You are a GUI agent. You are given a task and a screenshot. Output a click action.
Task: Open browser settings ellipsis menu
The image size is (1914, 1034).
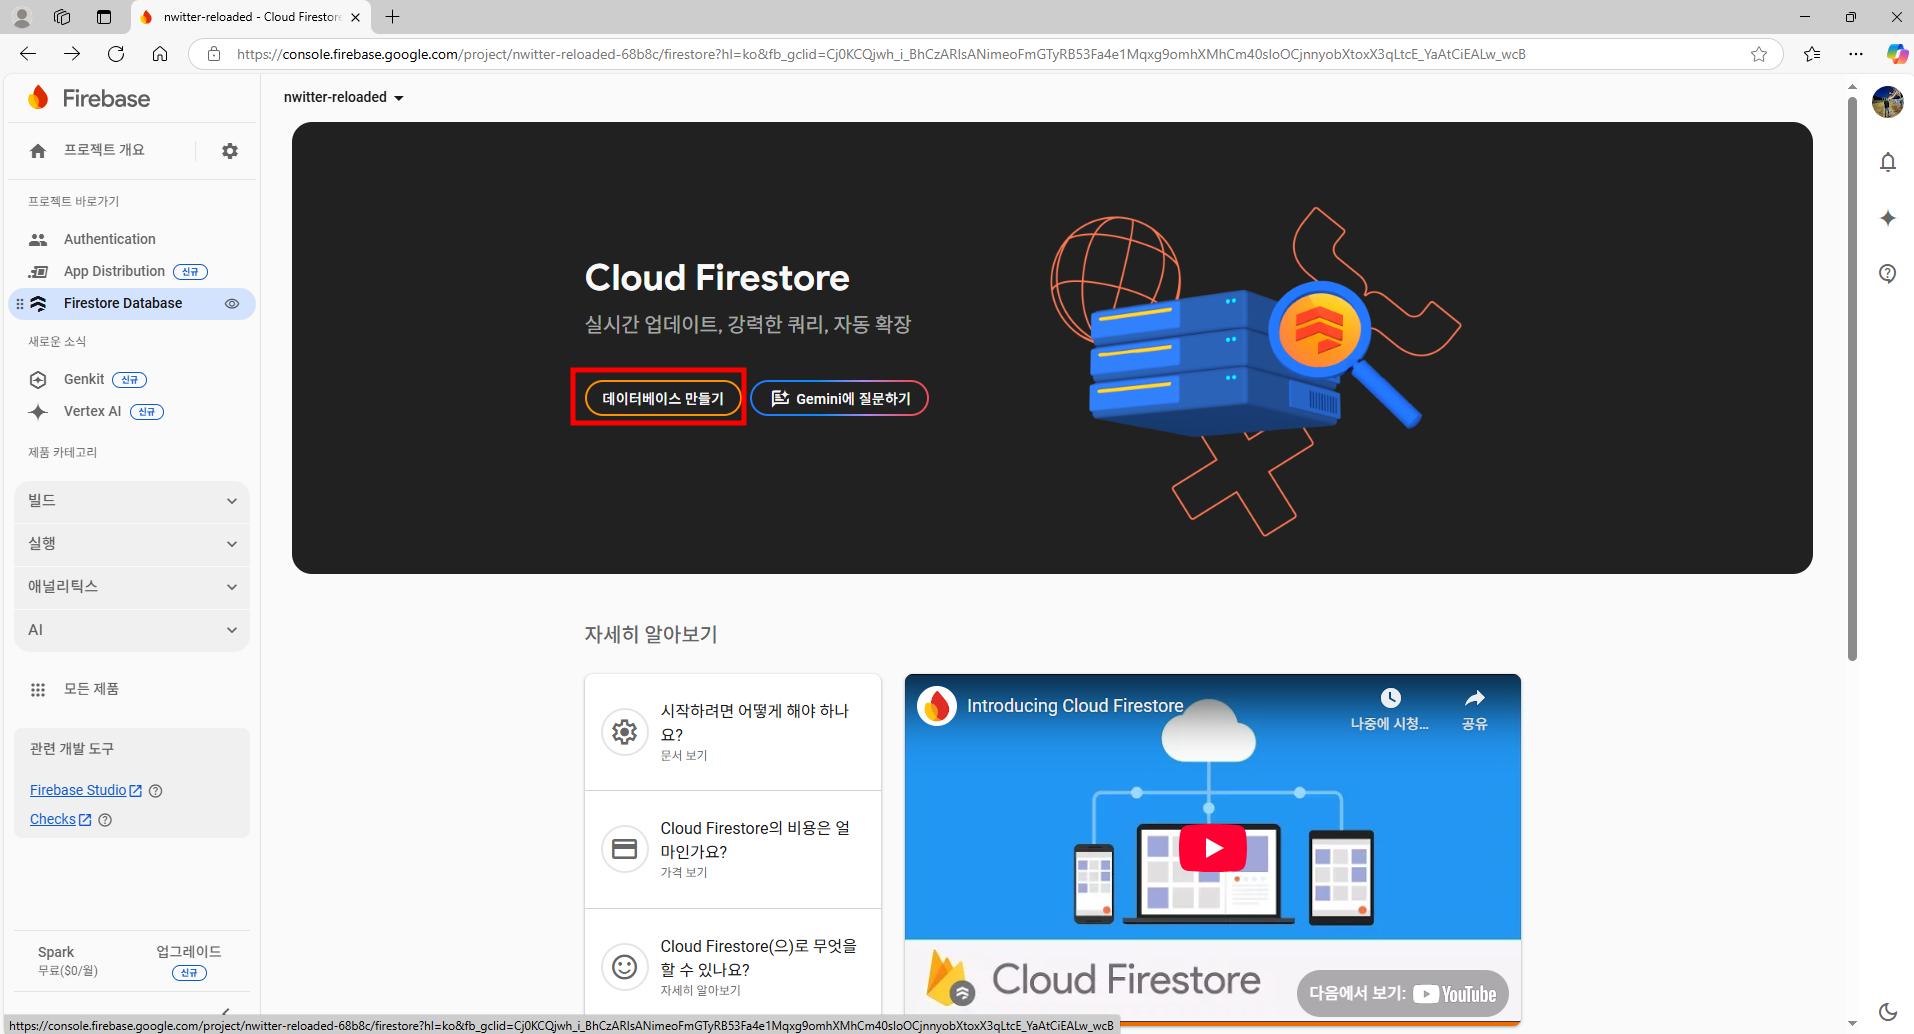point(1856,54)
